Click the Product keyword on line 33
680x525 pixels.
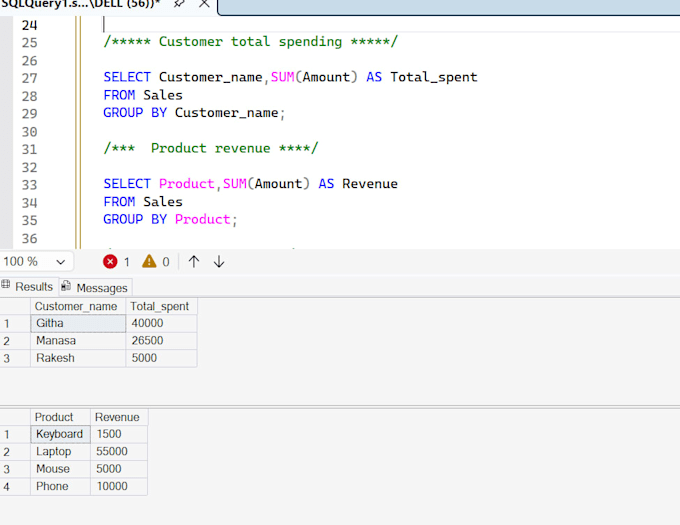[186, 184]
